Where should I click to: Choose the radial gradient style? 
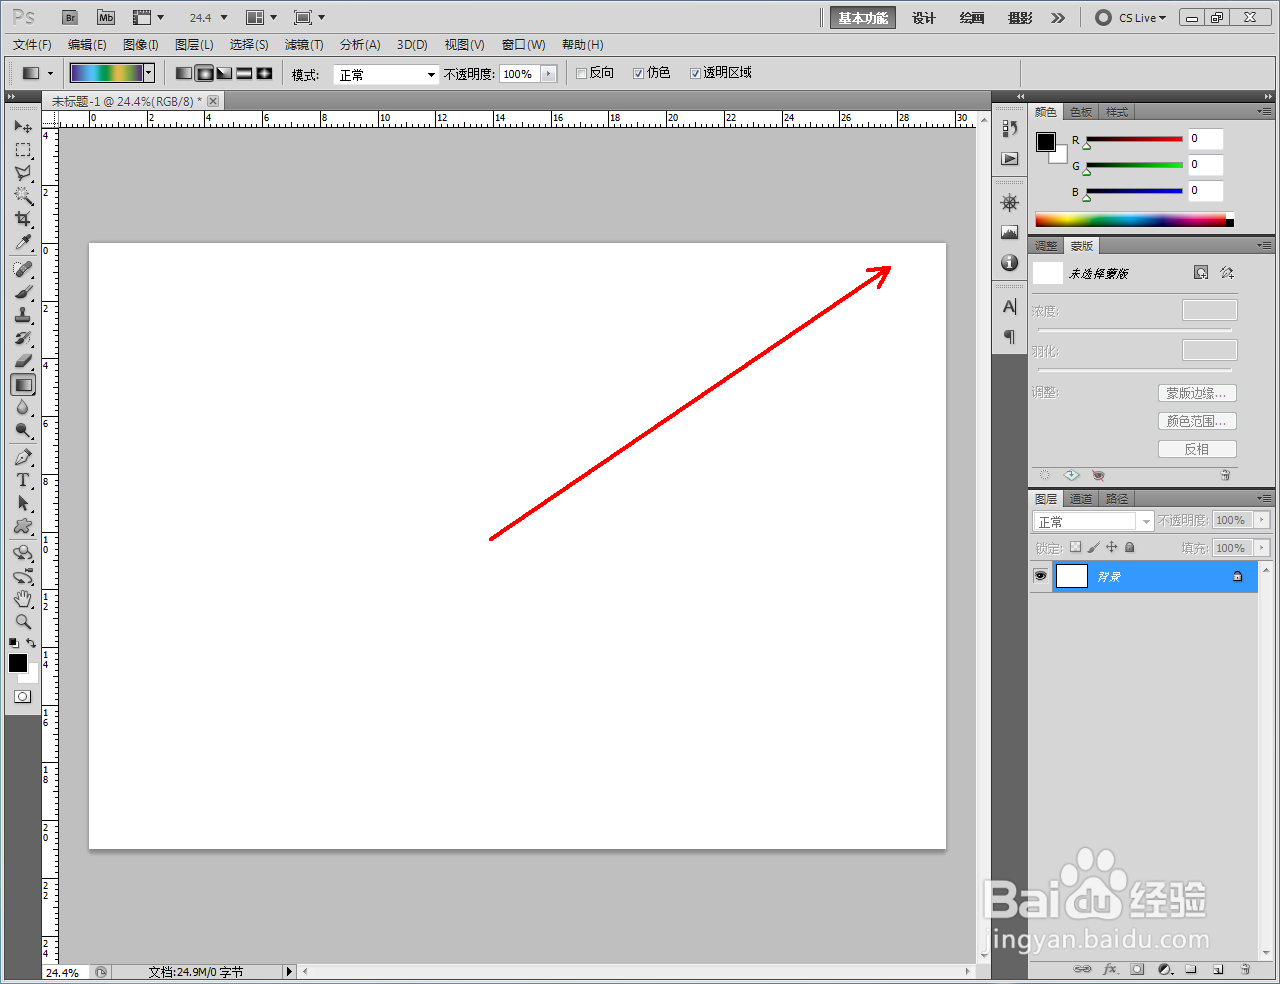(204, 73)
